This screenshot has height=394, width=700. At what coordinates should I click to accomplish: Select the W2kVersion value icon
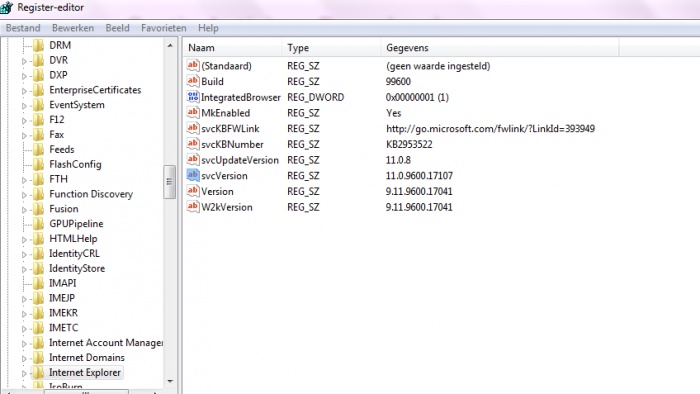click(x=193, y=207)
